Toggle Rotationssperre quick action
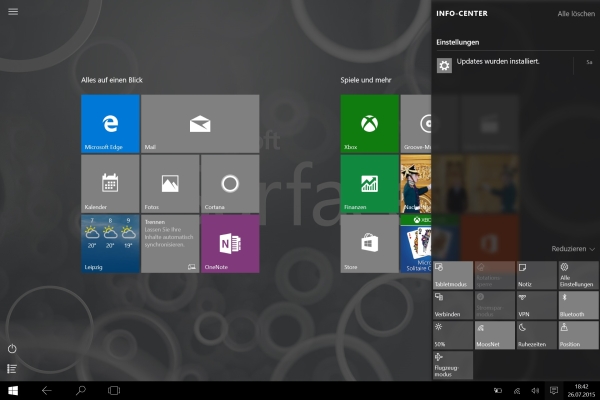 coord(495,275)
